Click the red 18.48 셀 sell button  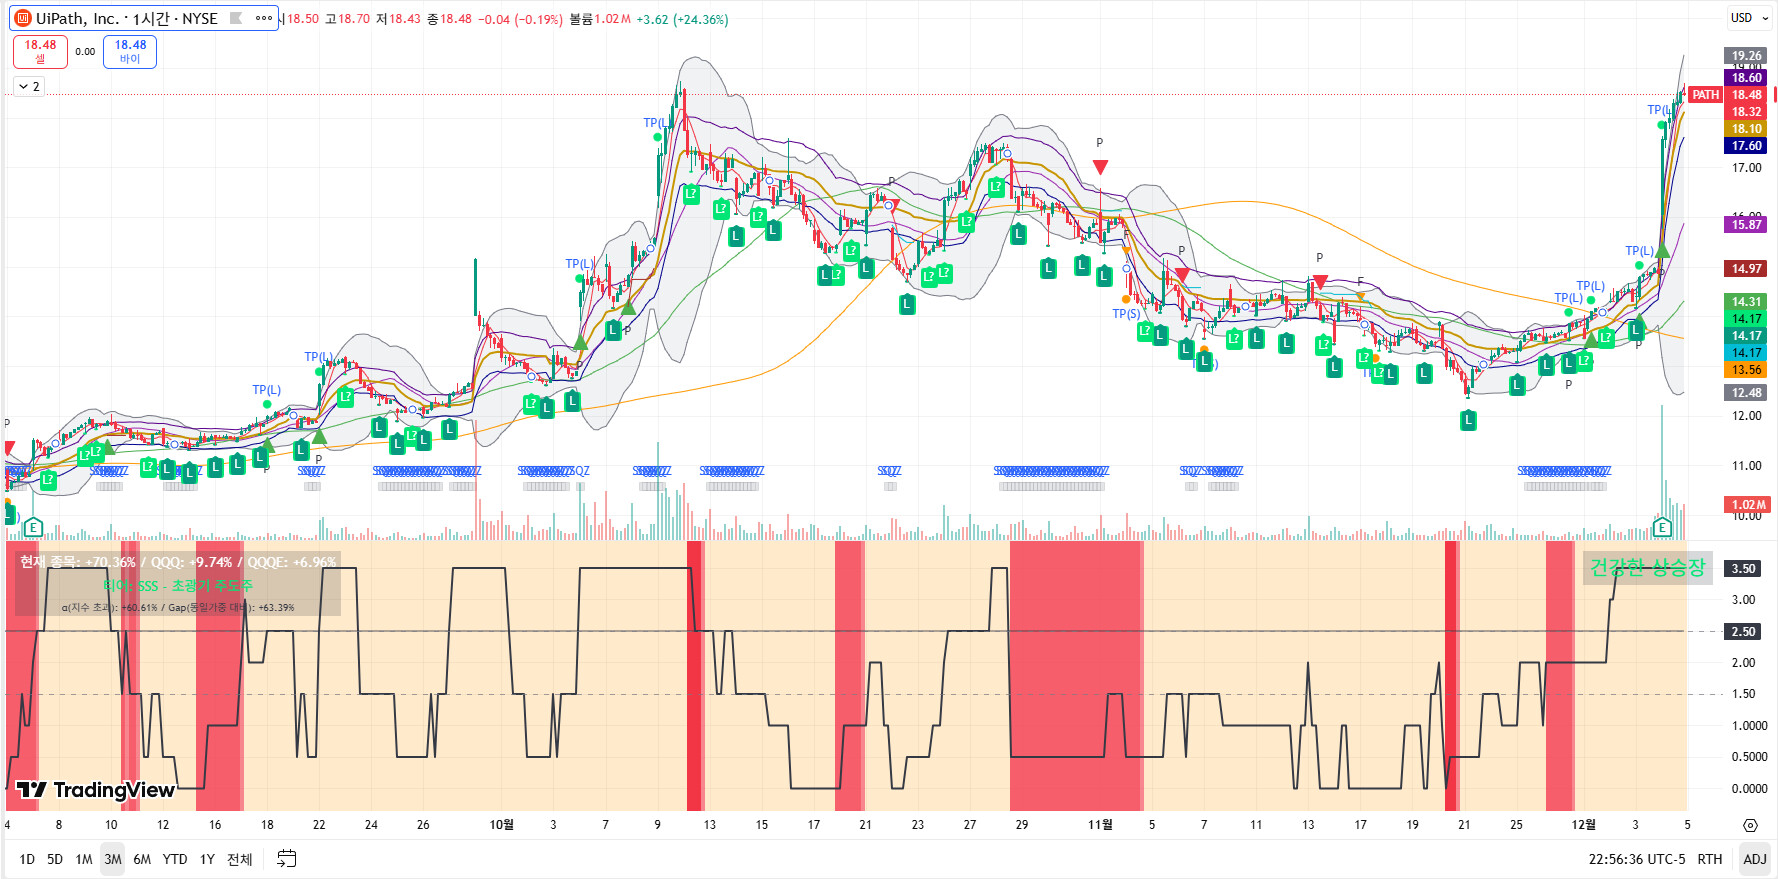[x=40, y=51]
